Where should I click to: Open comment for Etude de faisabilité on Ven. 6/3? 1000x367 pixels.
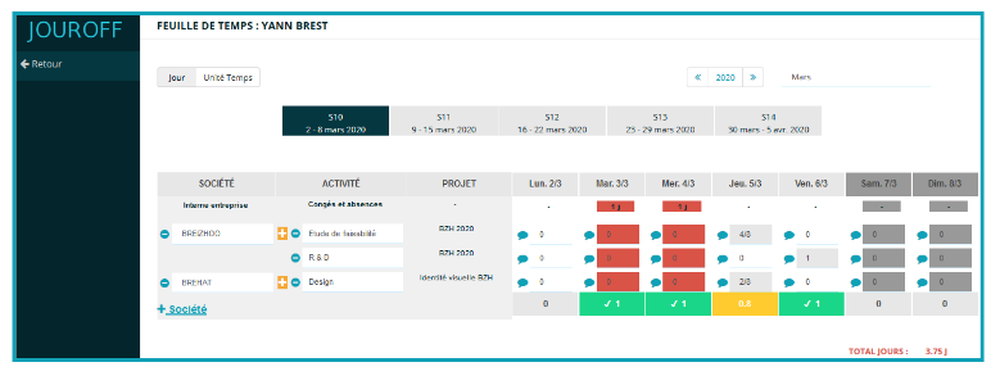click(789, 235)
